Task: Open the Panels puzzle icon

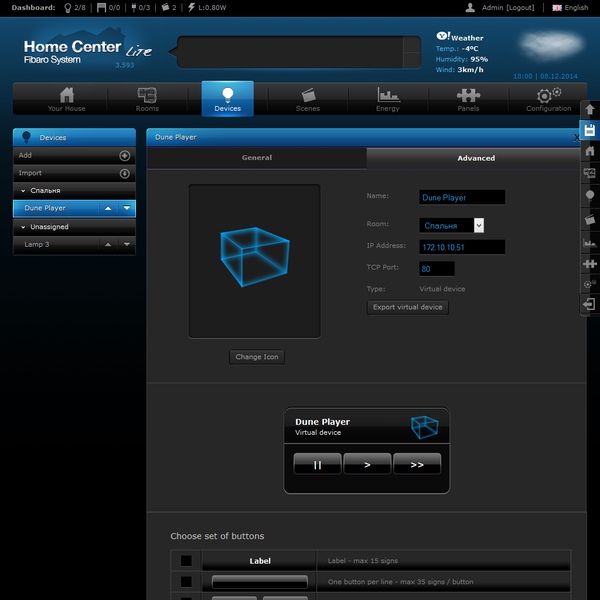Action: [468, 95]
